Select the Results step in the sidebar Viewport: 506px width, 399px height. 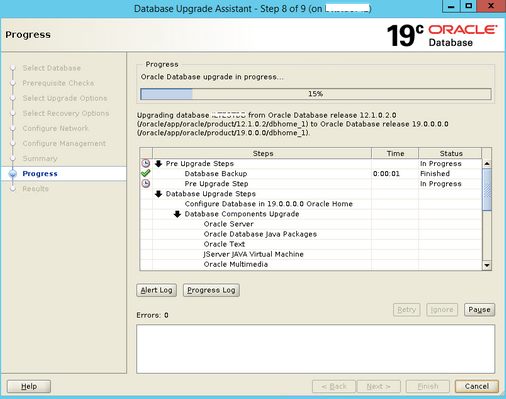pos(35,189)
